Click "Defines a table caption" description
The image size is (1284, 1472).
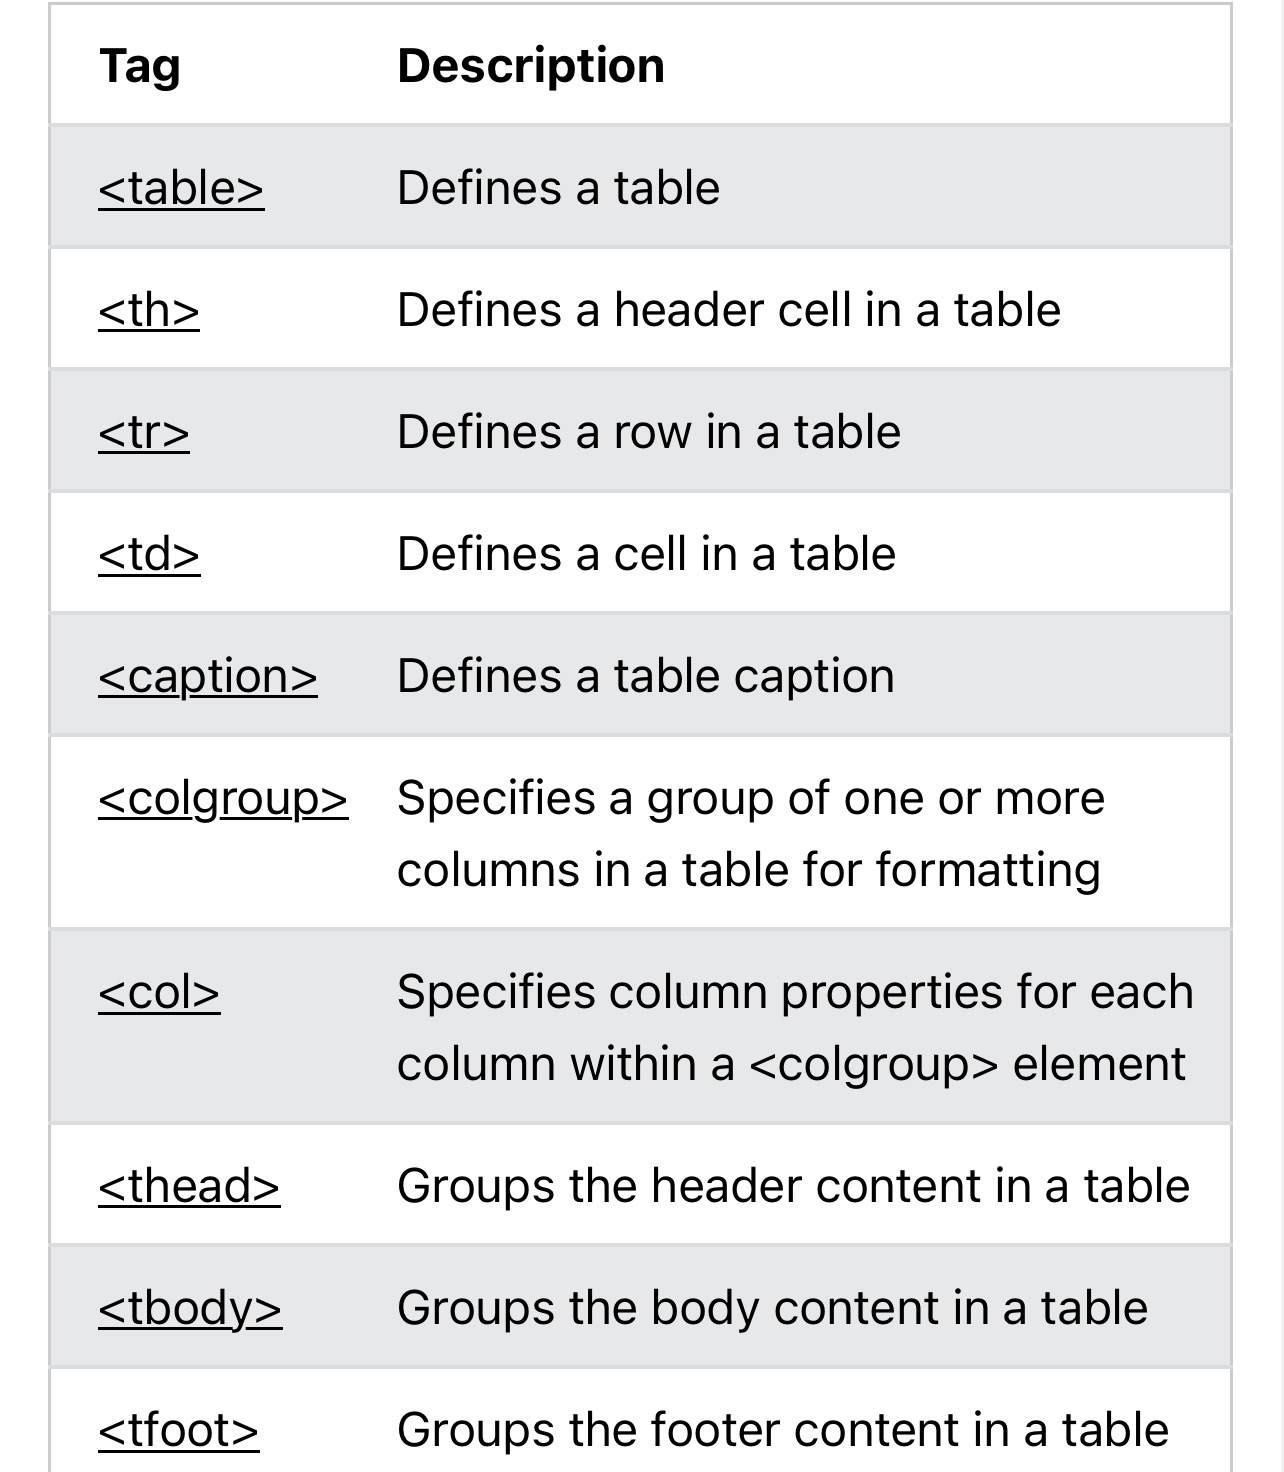click(x=645, y=676)
